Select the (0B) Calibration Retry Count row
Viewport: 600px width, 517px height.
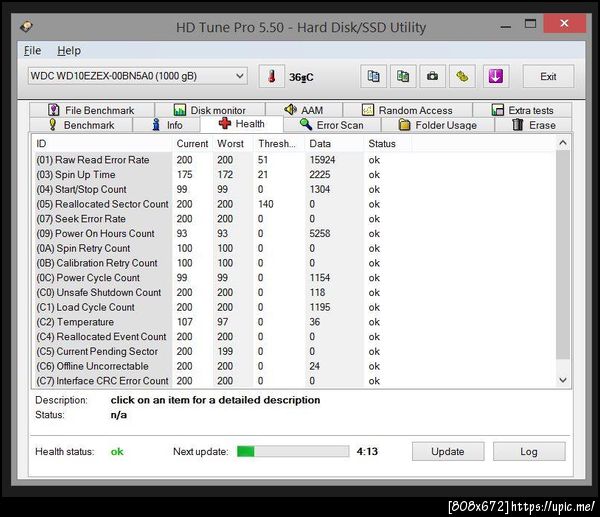coord(293,263)
